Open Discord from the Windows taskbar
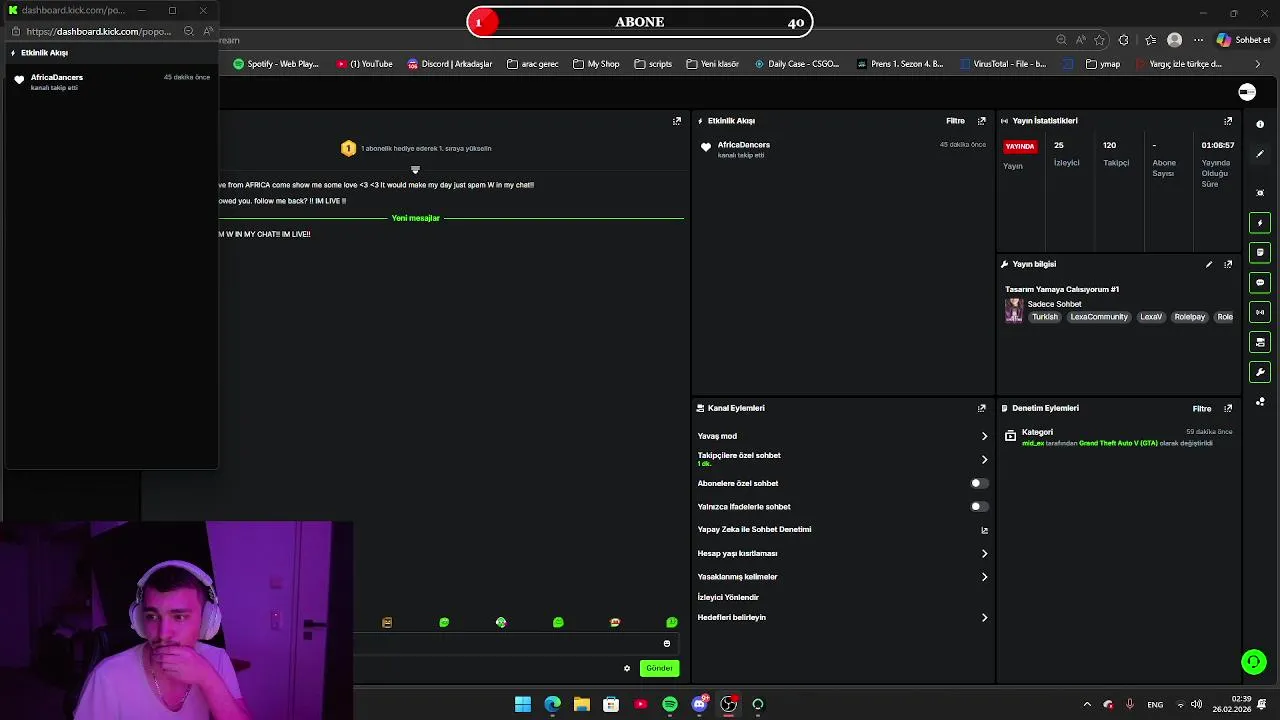This screenshot has width=1280, height=720. pyautogui.click(x=699, y=704)
